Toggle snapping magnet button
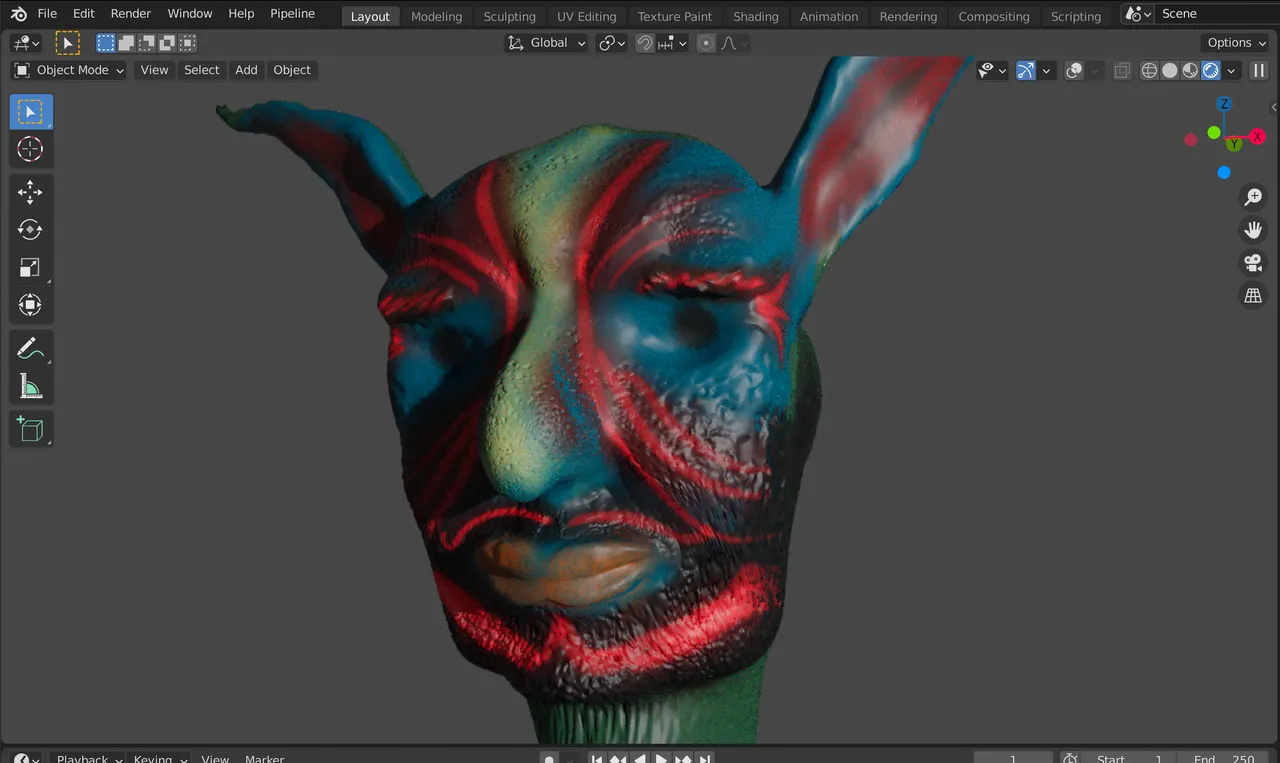Image resolution: width=1280 pixels, height=763 pixels. click(x=645, y=43)
